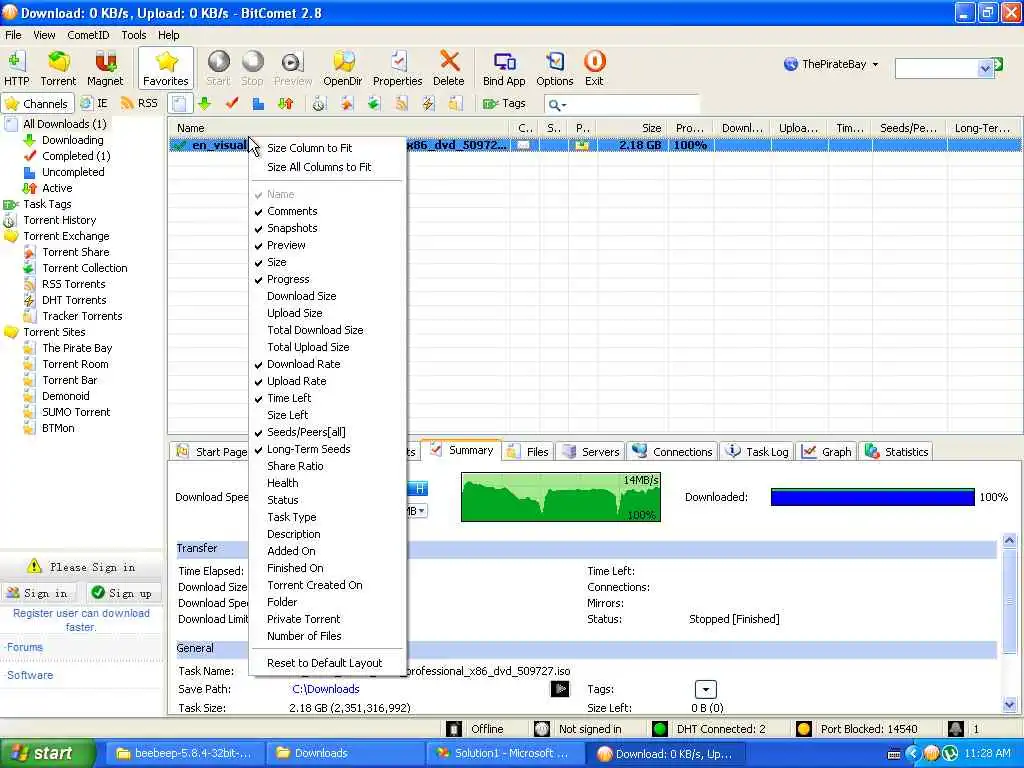Image resolution: width=1024 pixels, height=768 pixels.
Task: Open the Tags dropdown in General section
Action: [x=705, y=689]
